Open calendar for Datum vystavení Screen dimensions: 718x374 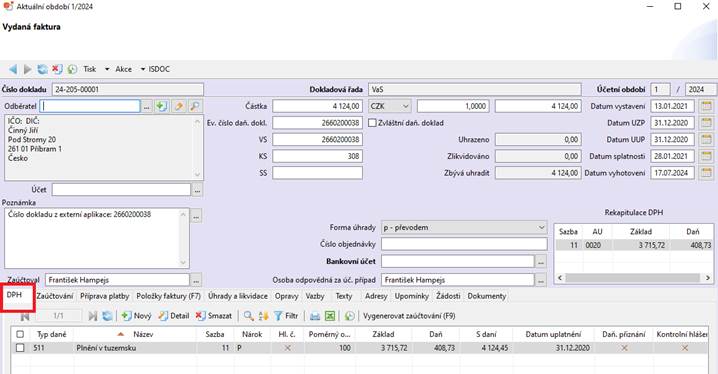click(x=706, y=106)
